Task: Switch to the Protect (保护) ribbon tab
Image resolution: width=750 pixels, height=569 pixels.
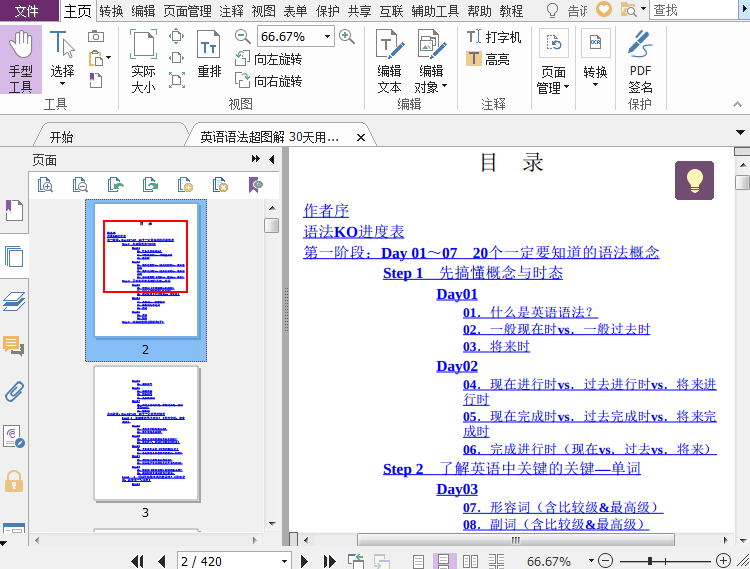Action: [x=328, y=11]
